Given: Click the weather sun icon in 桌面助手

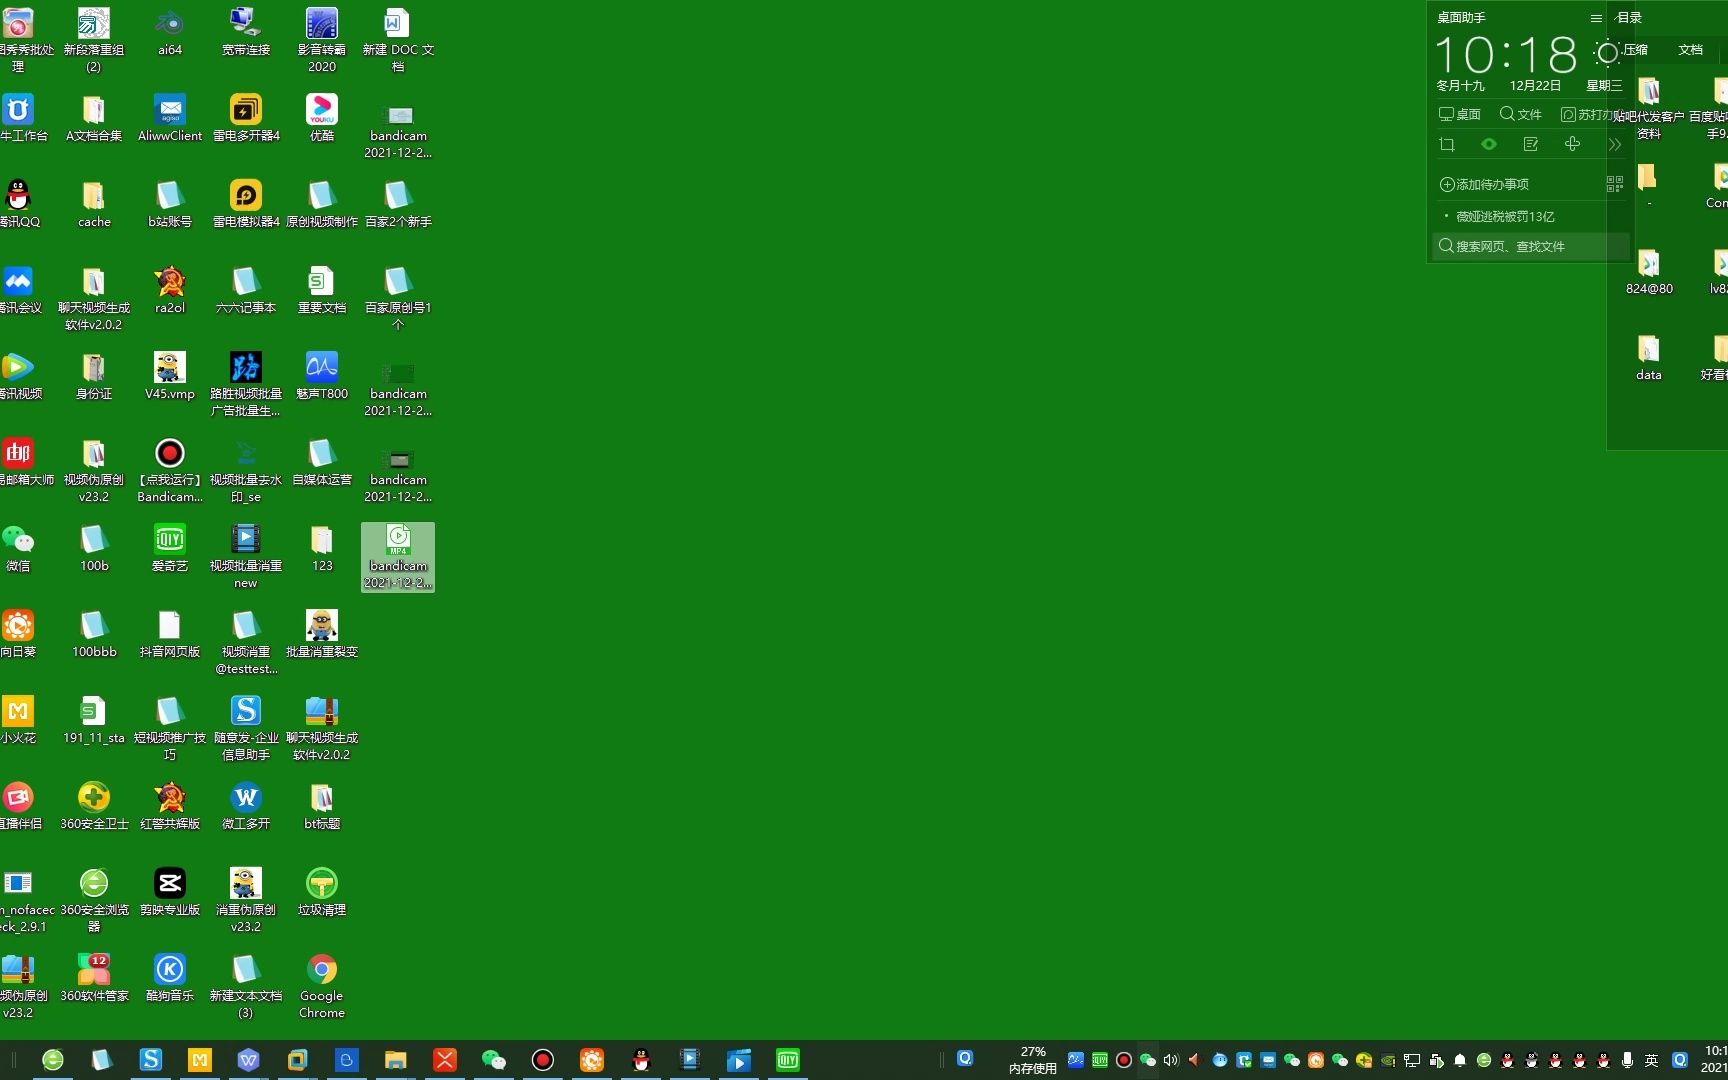Looking at the screenshot, I should 1607,53.
